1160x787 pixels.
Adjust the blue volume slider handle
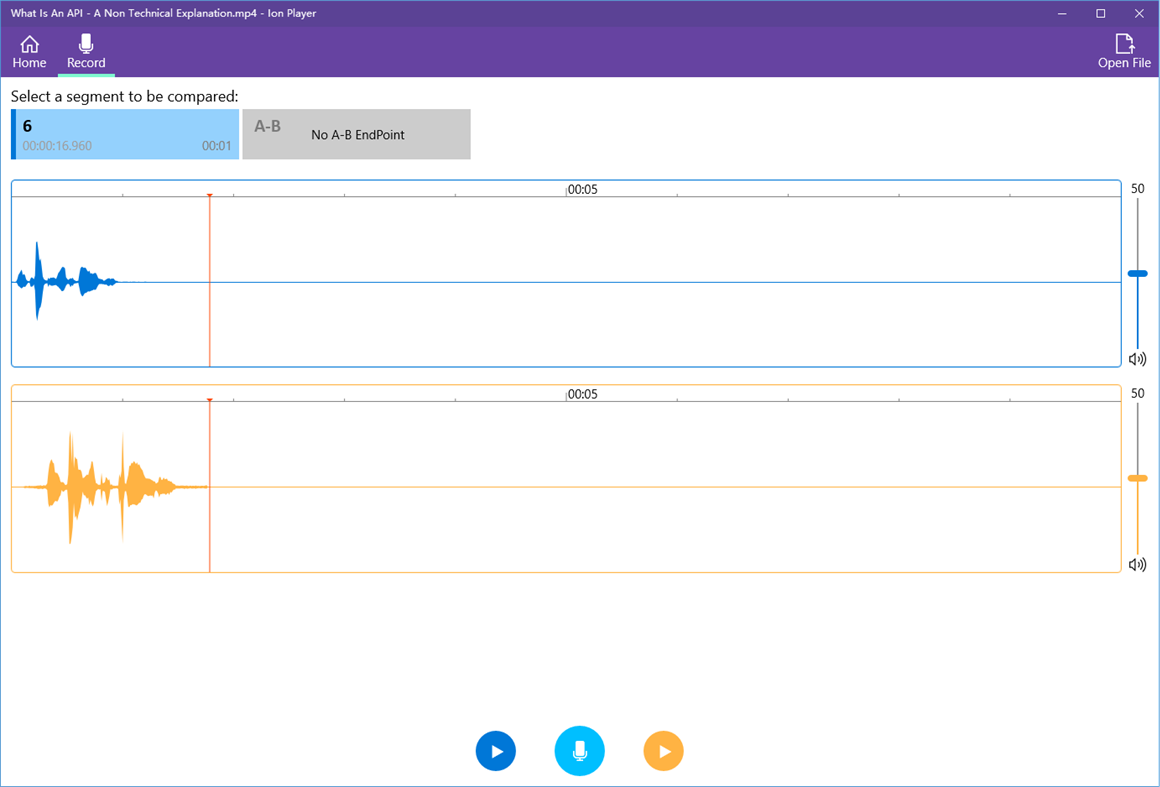click(1138, 274)
